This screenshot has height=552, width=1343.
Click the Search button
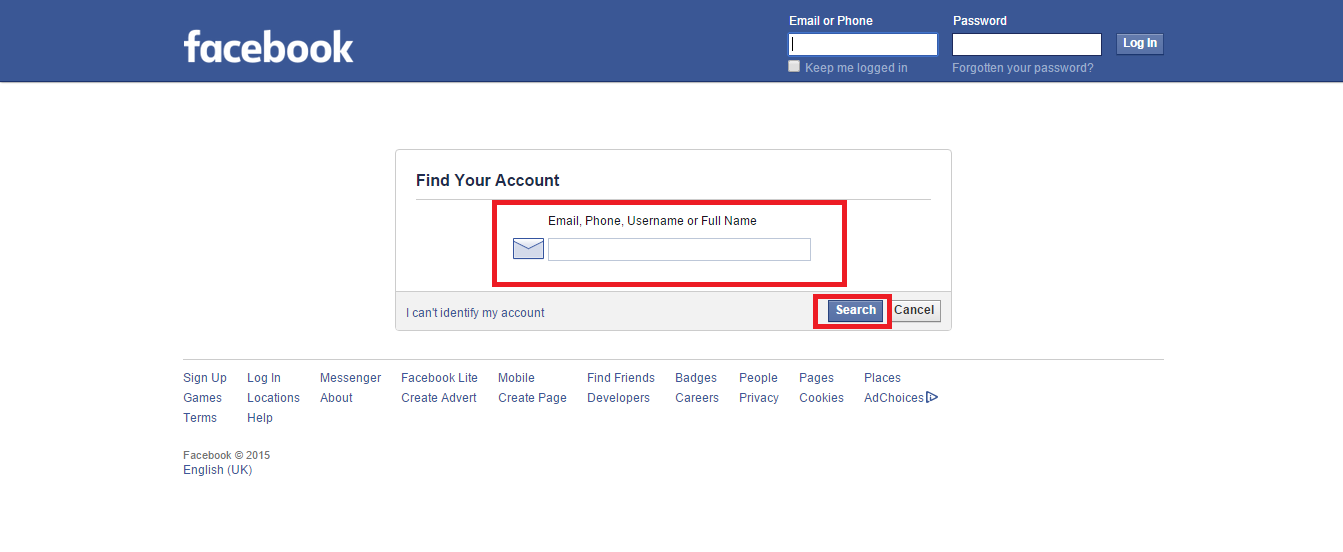pos(856,310)
